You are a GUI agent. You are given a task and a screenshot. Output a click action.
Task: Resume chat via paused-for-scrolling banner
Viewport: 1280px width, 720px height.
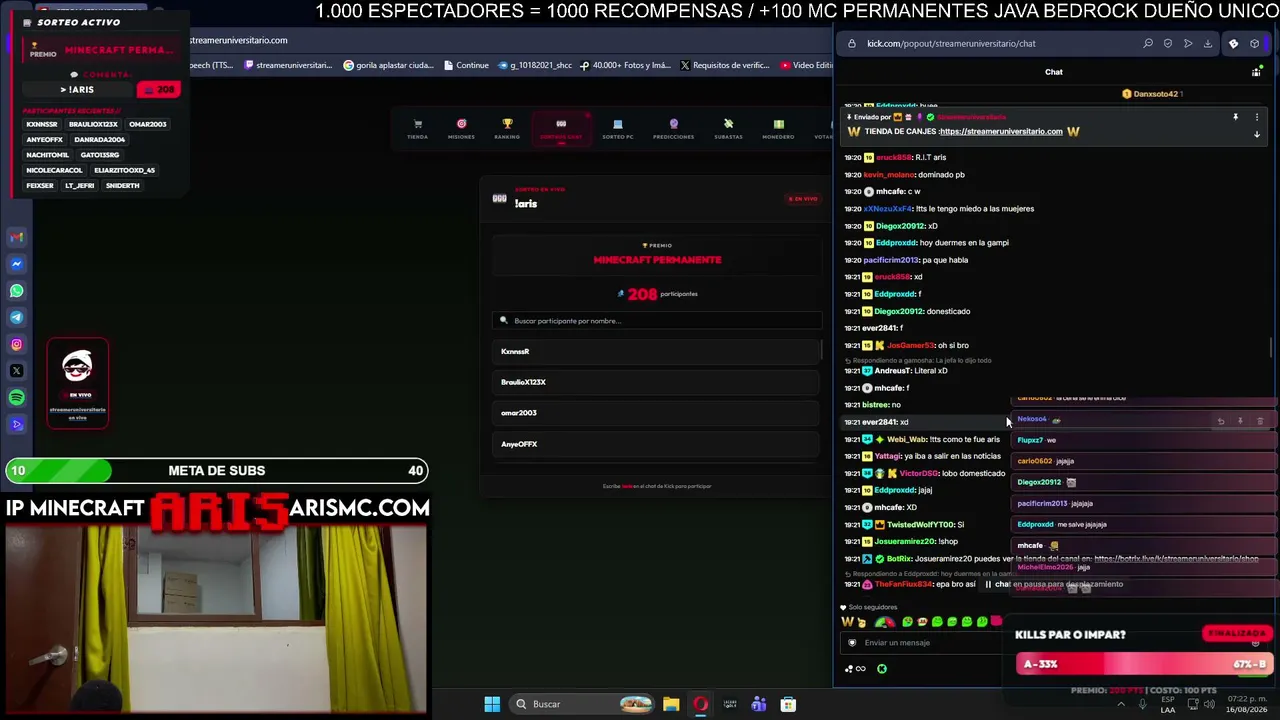point(1055,584)
